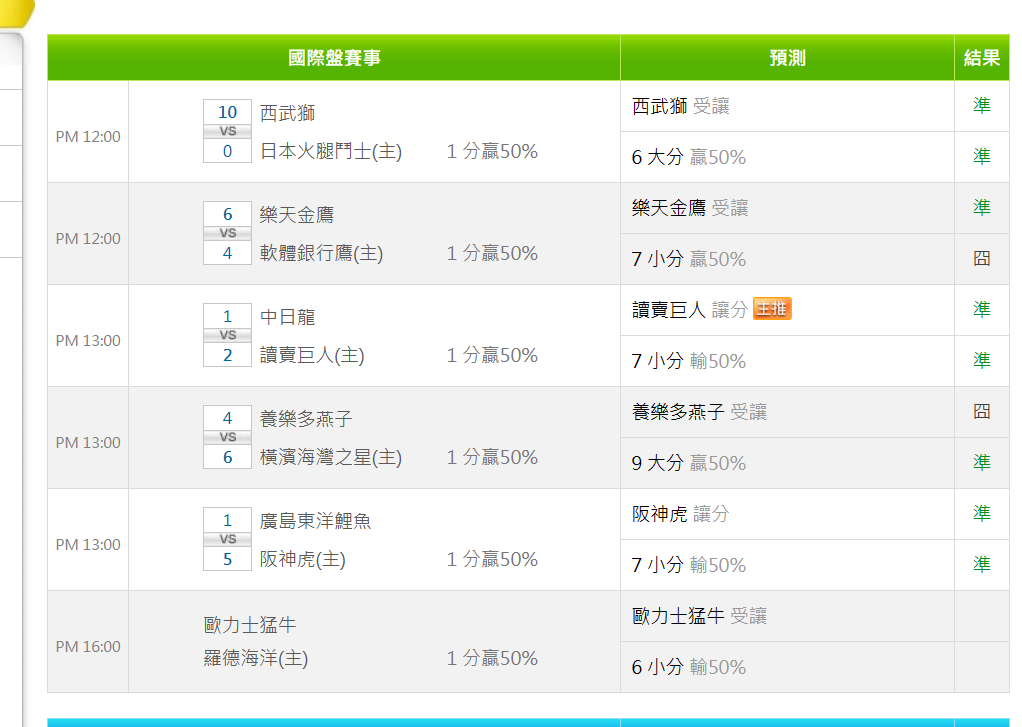This screenshot has height=727, width=1022.
Task: Click the 準 result for 阪神虎 讓分
Action: pos(982,513)
